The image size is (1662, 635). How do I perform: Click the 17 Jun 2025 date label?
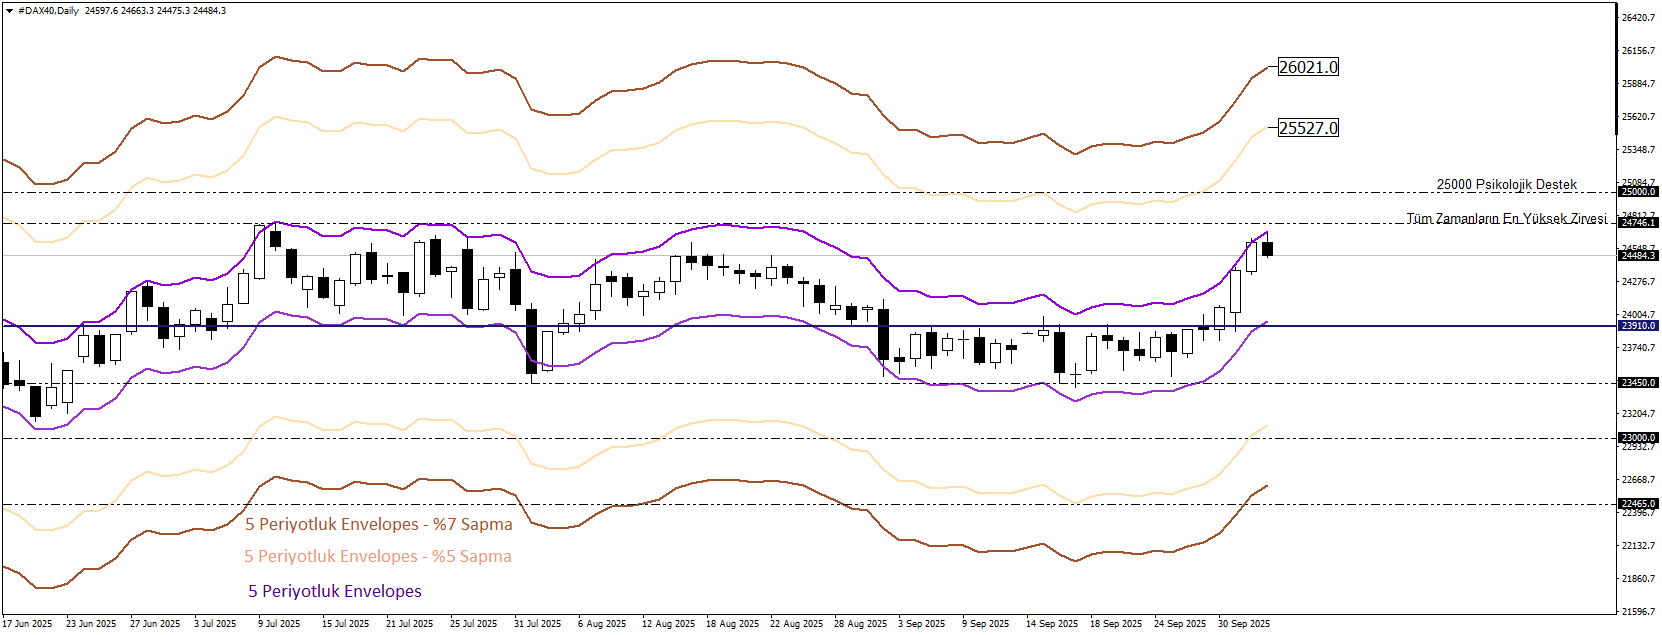point(27,624)
